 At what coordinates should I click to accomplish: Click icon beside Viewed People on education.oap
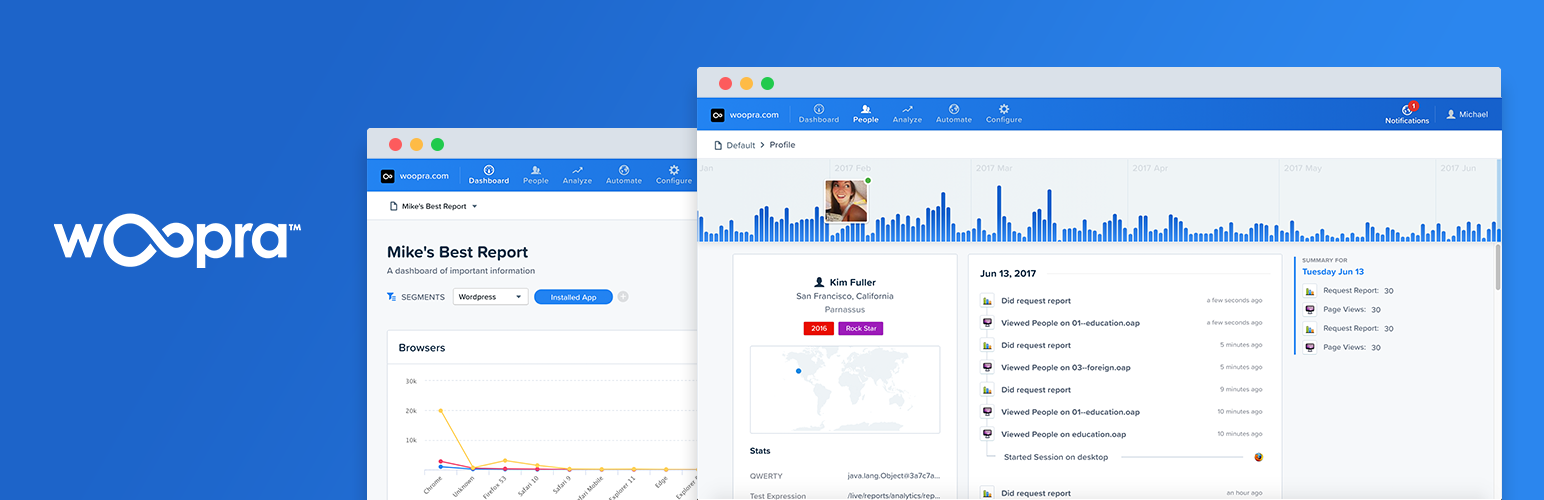987,434
